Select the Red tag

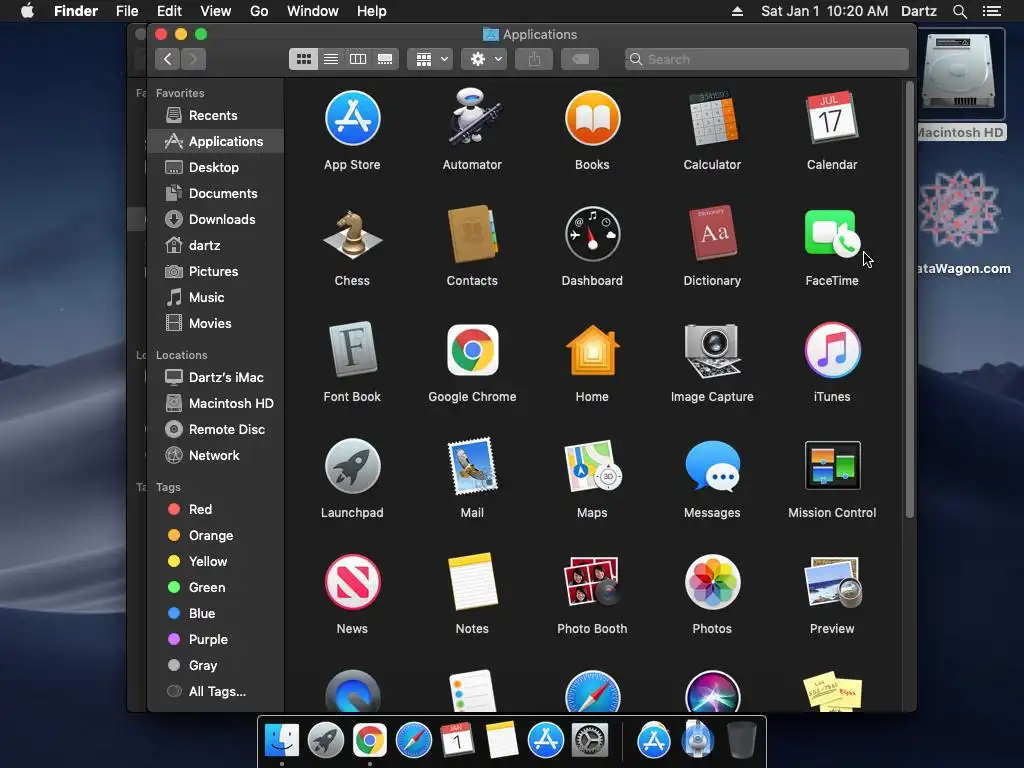point(216,509)
